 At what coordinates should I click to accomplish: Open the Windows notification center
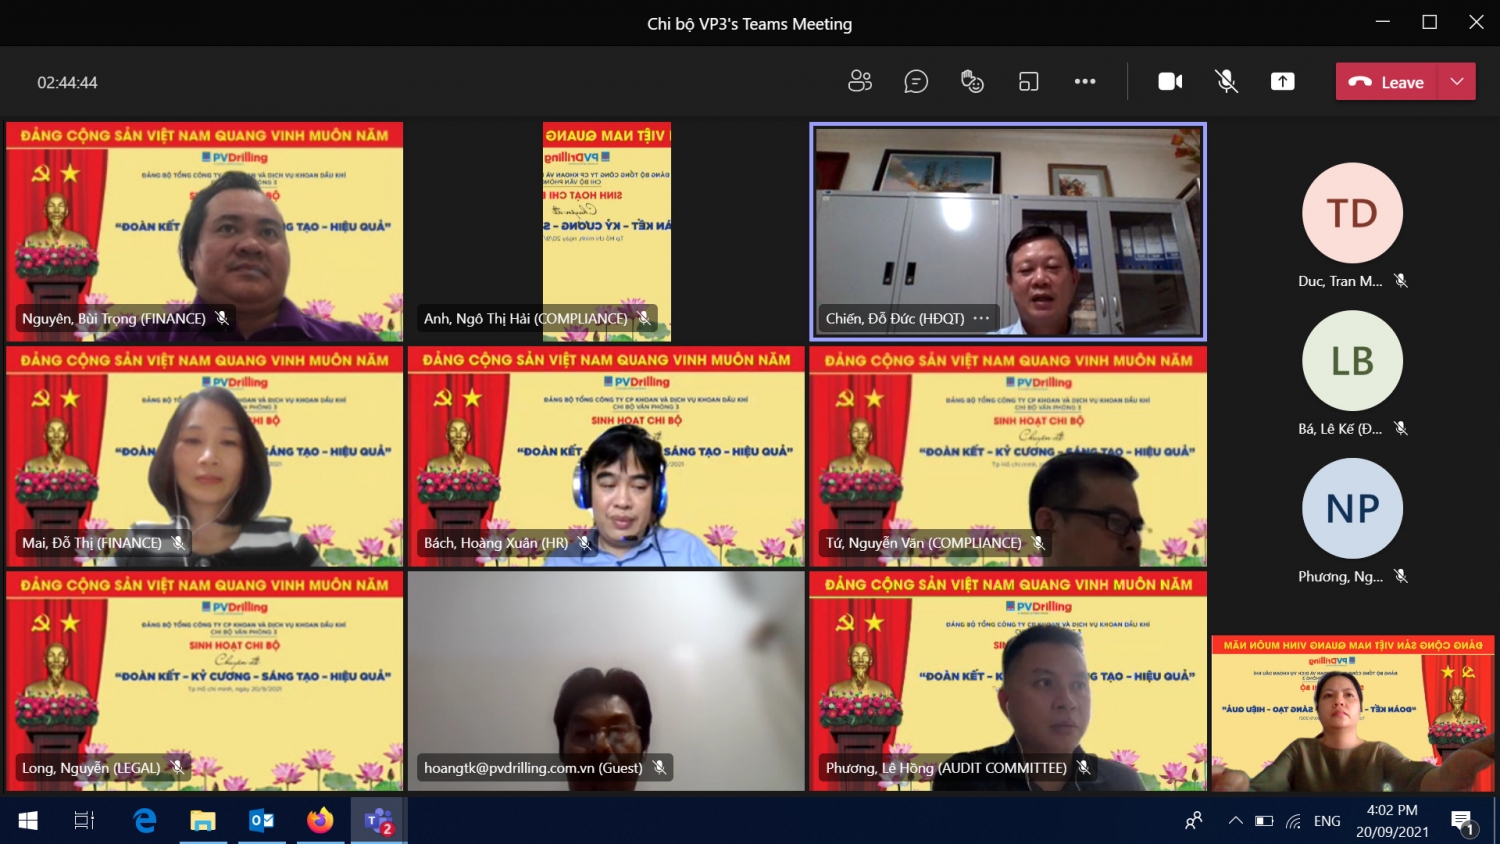point(1462,822)
